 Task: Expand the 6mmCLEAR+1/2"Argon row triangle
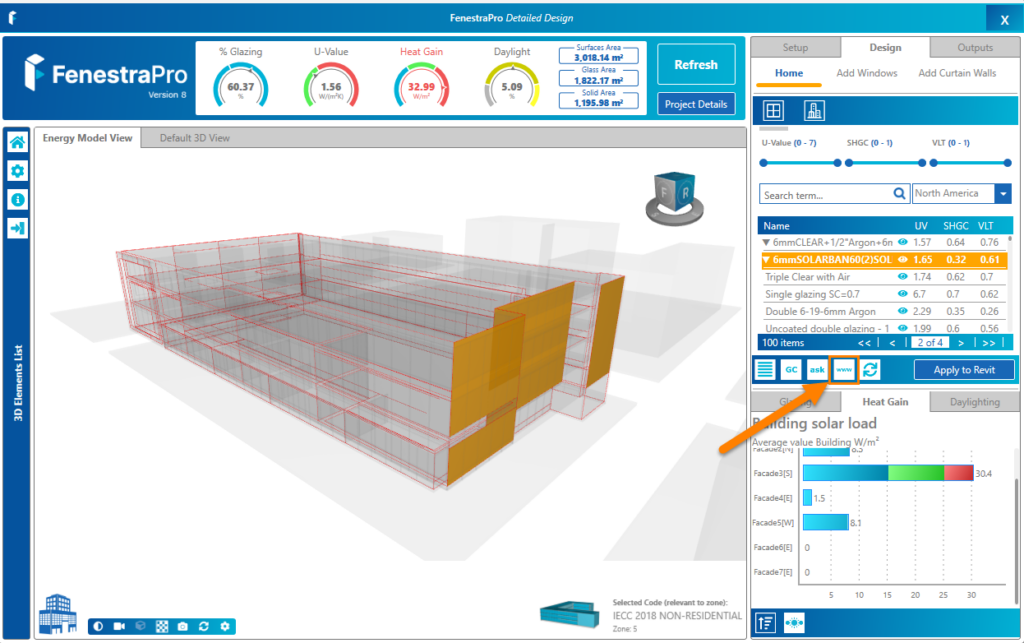coord(766,242)
